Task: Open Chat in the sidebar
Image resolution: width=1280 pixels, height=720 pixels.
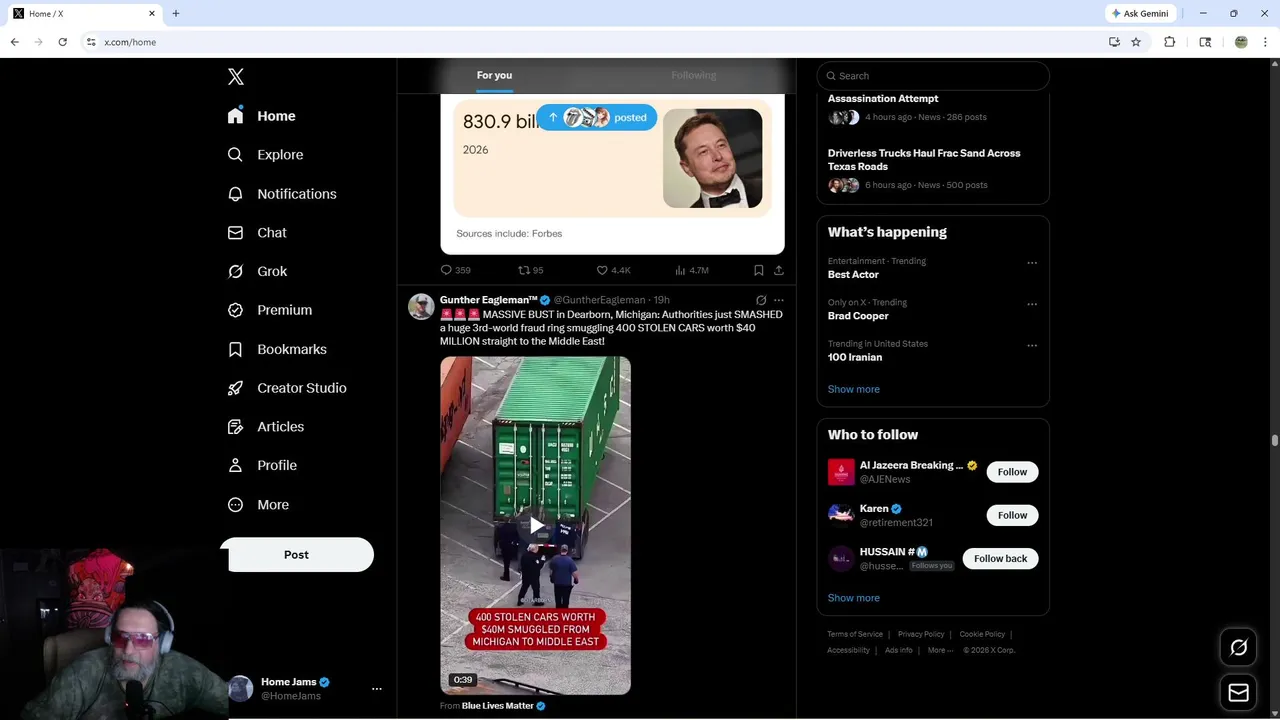Action: pos(257,232)
